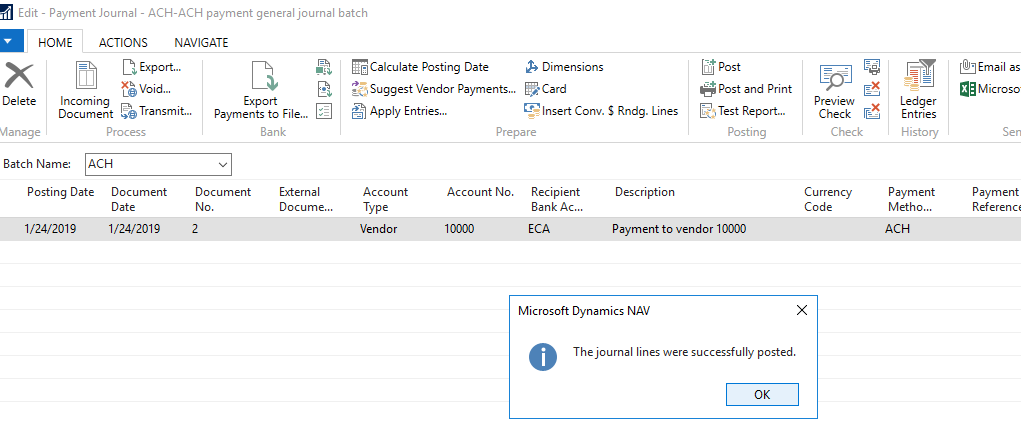The width and height of the screenshot is (1021, 424).
Task: Click the Document No. column header
Action: point(223,199)
